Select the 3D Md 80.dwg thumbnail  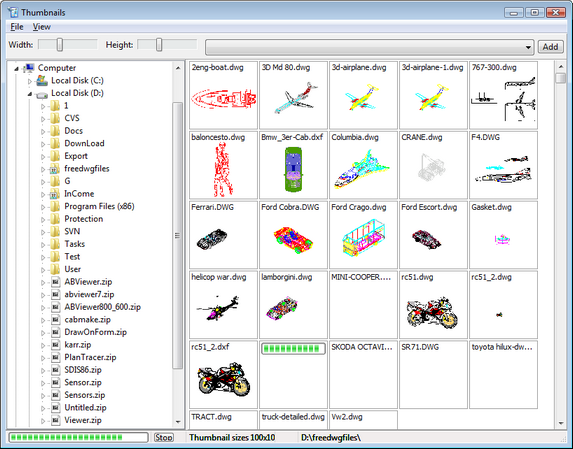click(x=293, y=95)
